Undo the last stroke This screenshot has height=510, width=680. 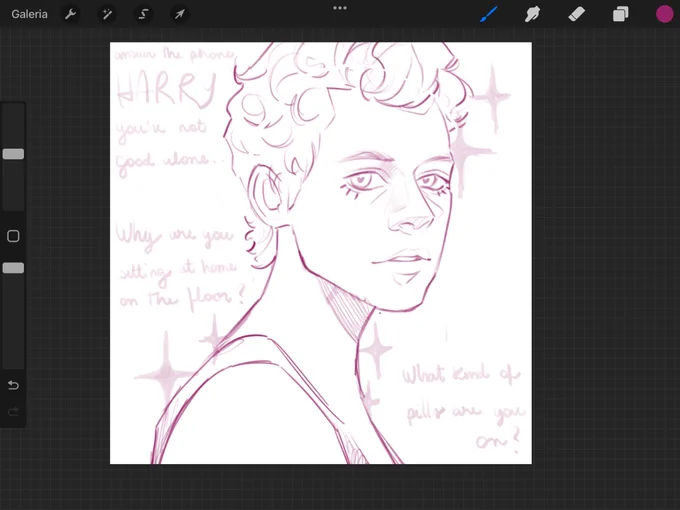(x=13, y=385)
